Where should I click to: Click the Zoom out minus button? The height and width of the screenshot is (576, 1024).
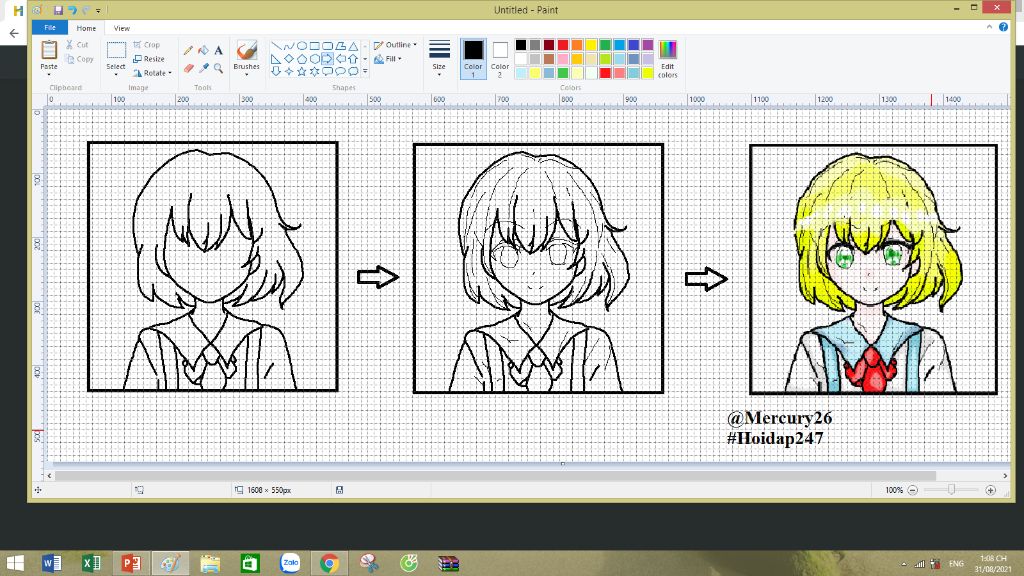913,490
